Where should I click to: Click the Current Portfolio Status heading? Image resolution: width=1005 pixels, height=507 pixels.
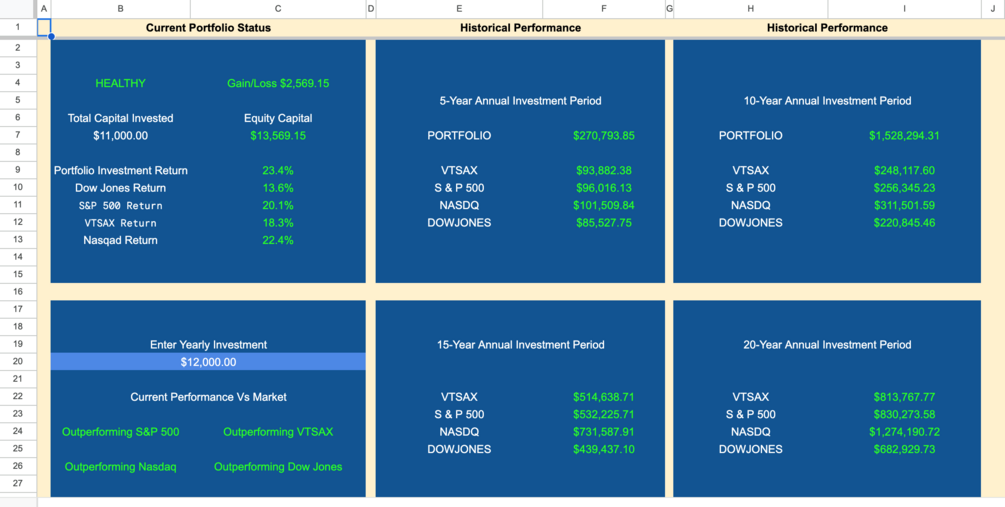tap(208, 28)
